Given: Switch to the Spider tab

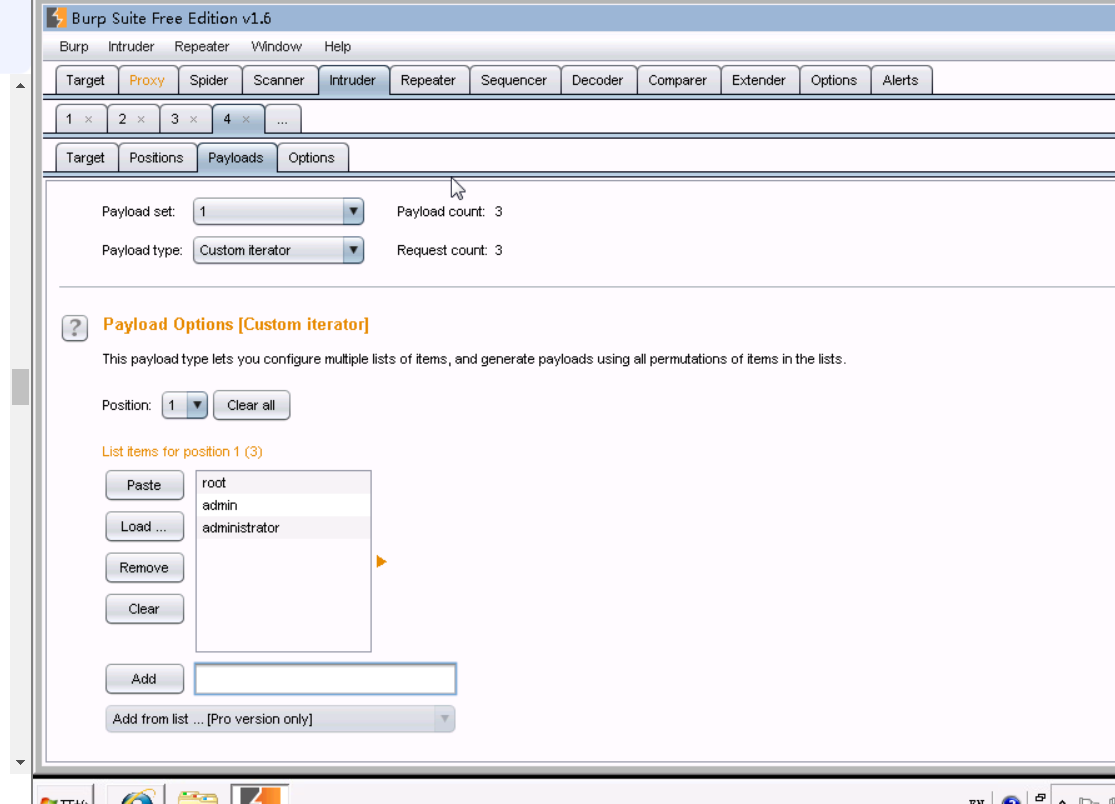Looking at the screenshot, I should point(209,80).
